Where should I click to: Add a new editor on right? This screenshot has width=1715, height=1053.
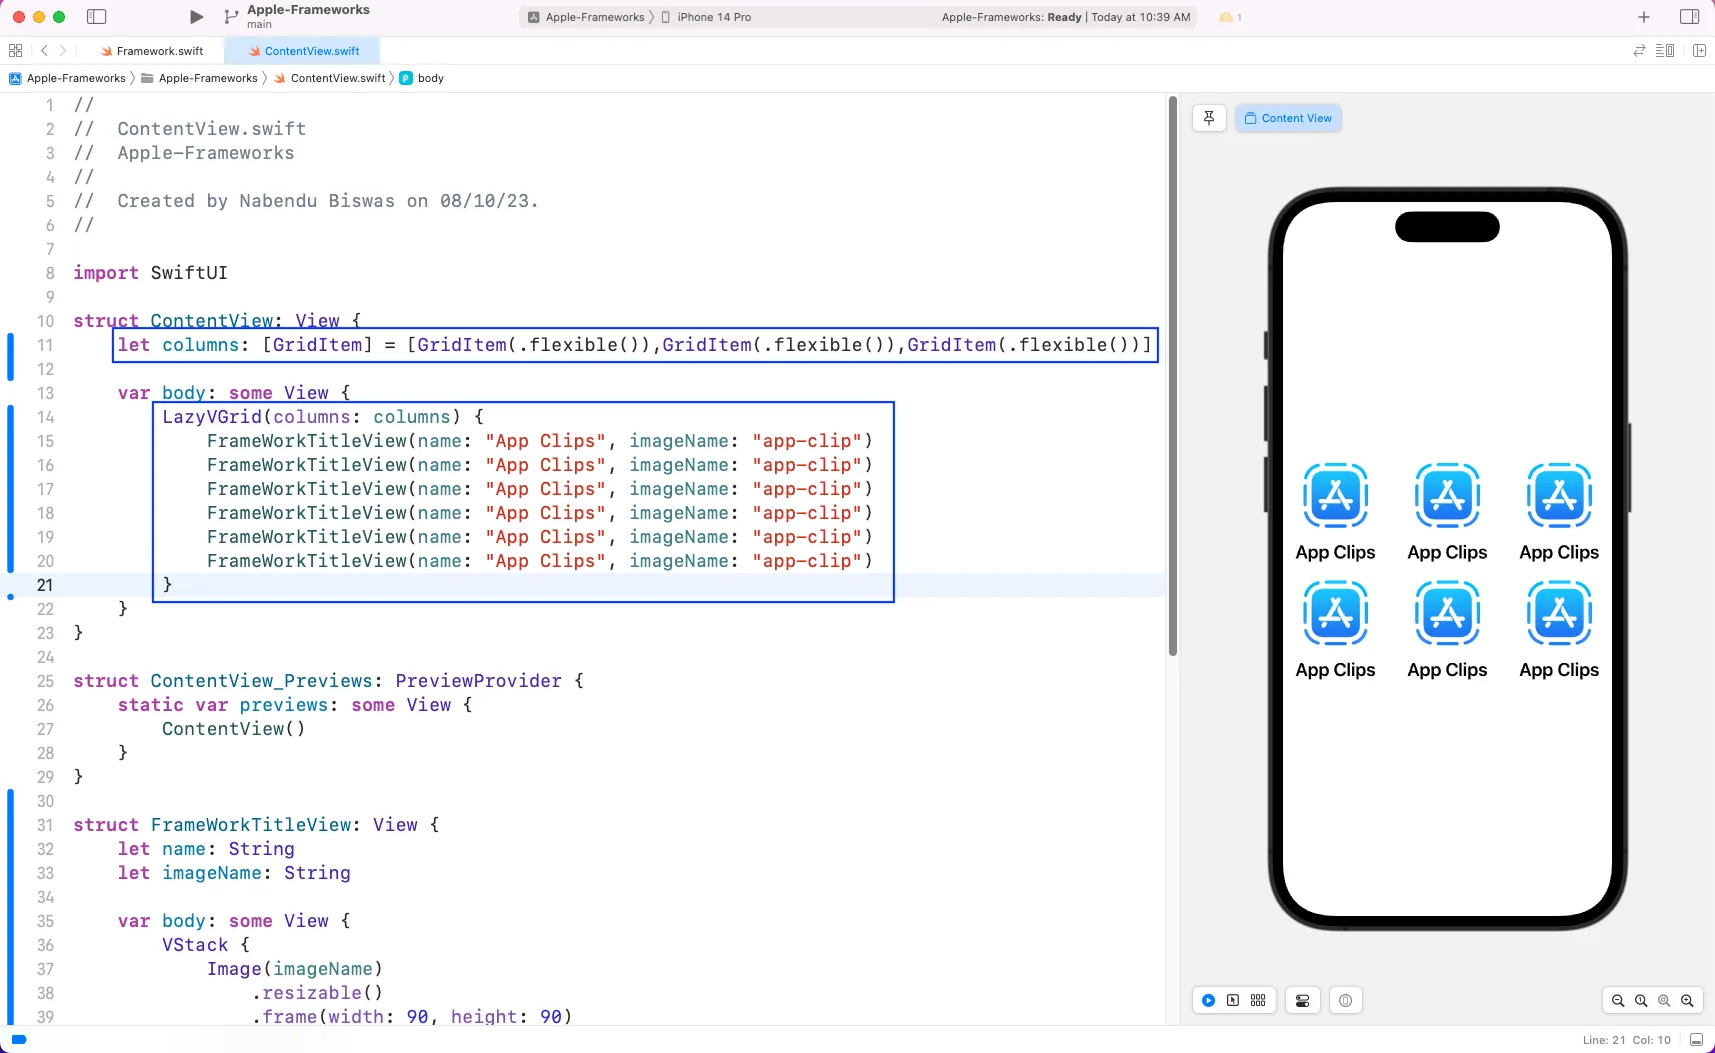pos(1699,50)
